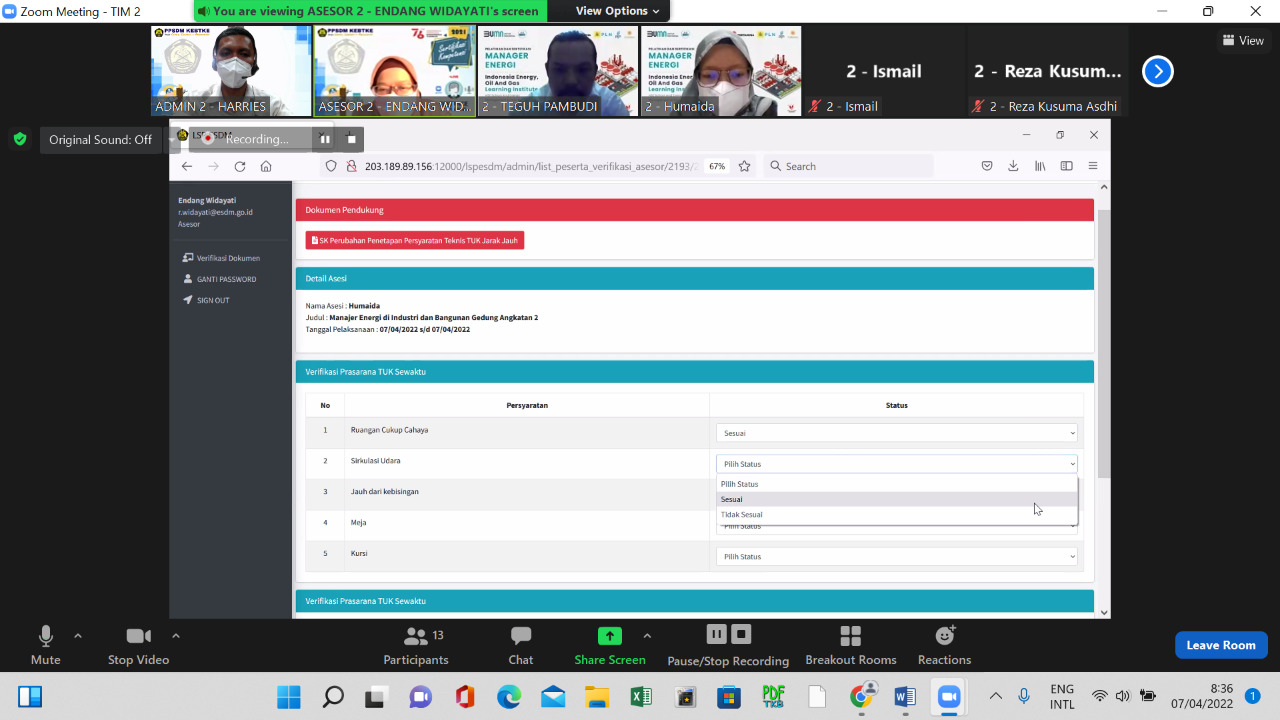
Task: Open the Participants panel
Action: [x=416, y=645]
